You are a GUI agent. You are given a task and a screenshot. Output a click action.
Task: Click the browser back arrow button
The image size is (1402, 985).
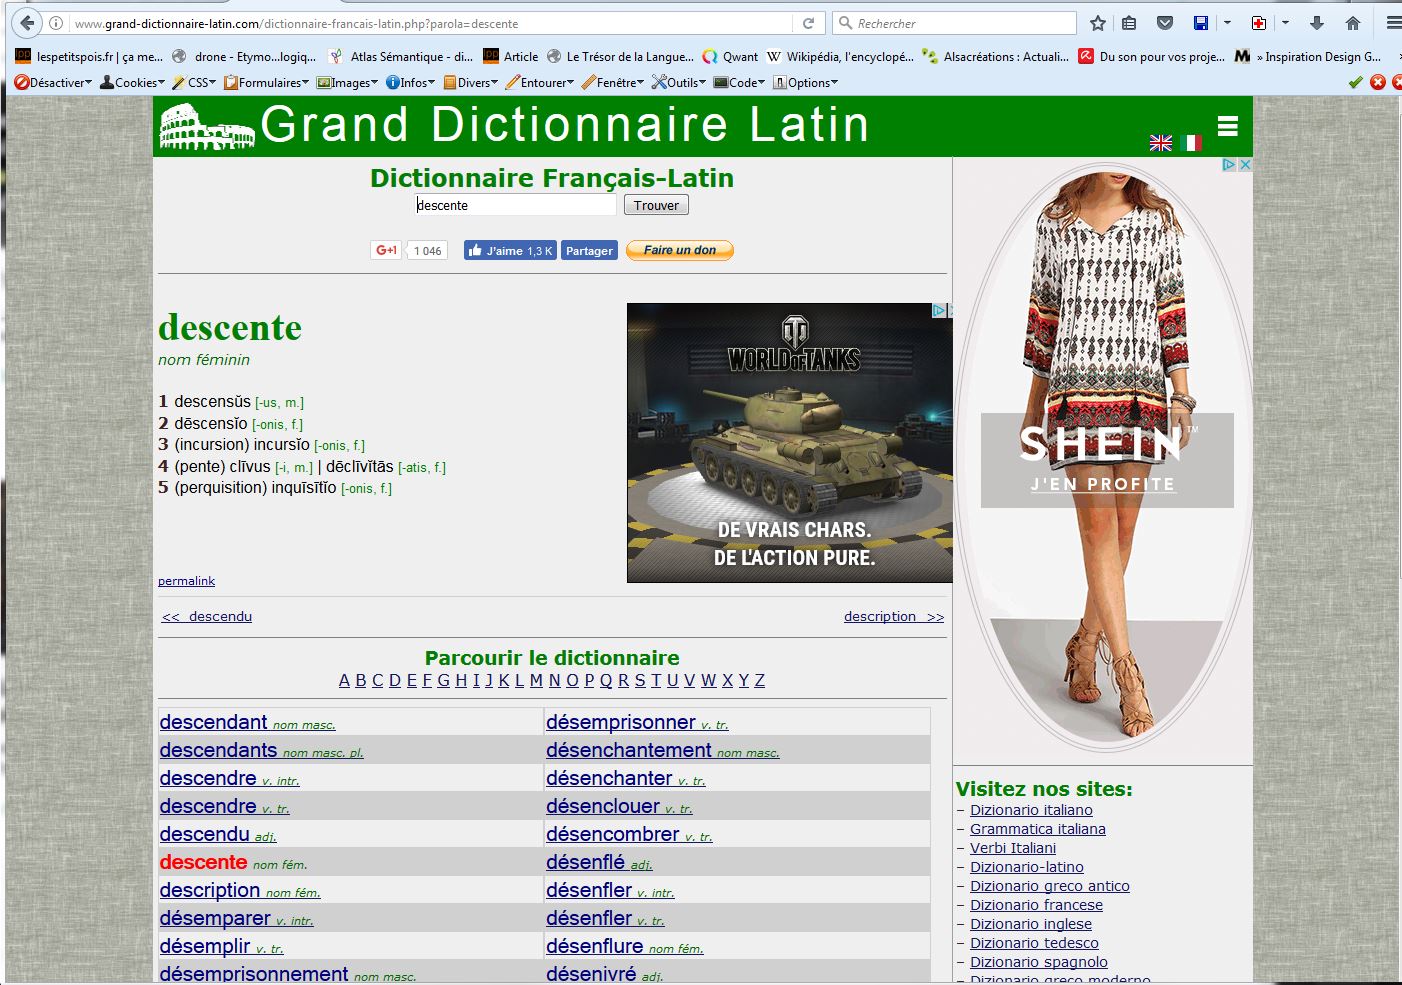point(27,23)
